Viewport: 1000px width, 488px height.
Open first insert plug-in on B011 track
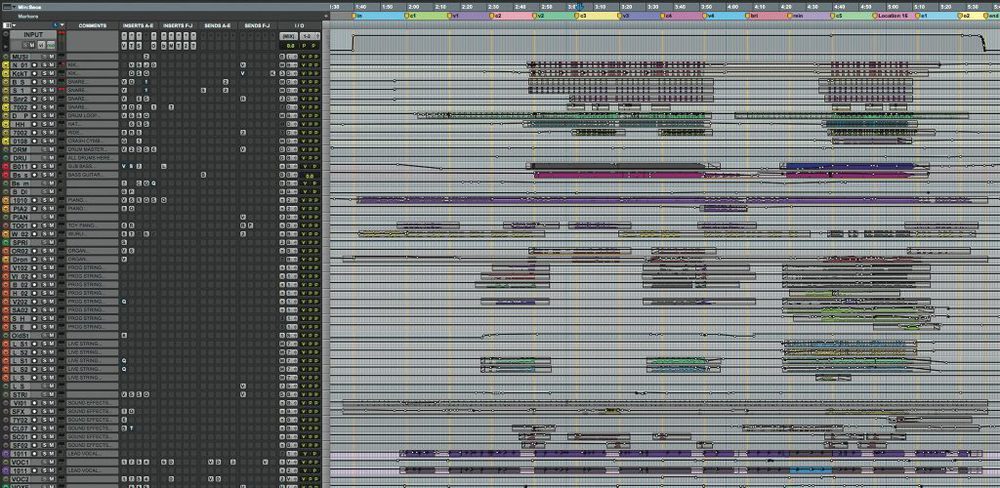pyautogui.click(x=124, y=166)
